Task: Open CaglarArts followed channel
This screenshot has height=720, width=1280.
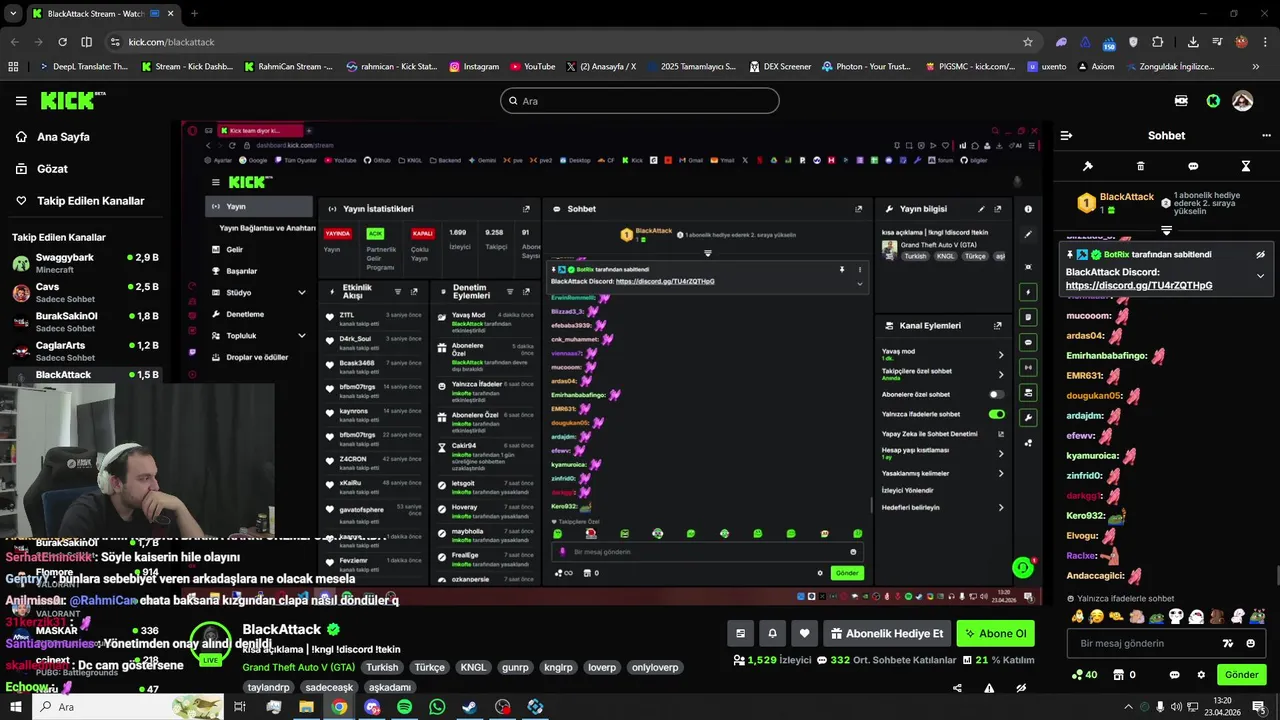Action: pos(85,350)
